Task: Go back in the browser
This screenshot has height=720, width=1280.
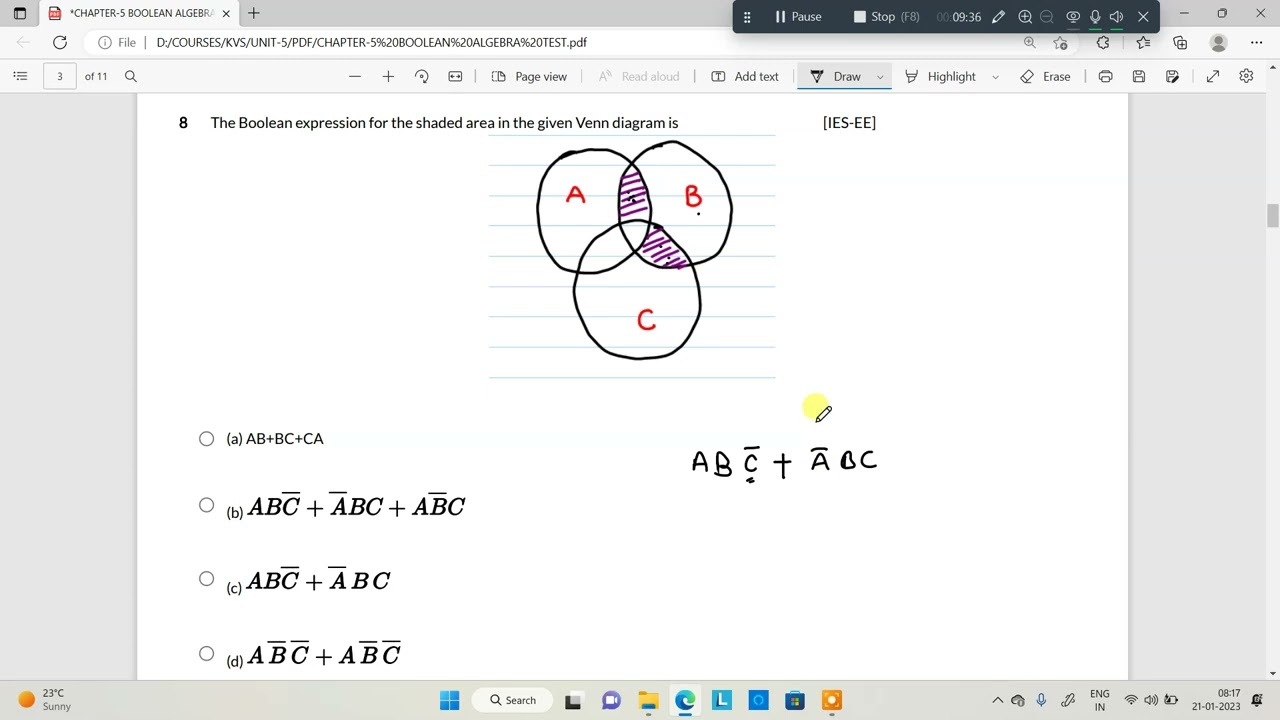Action: tap(24, 42)
